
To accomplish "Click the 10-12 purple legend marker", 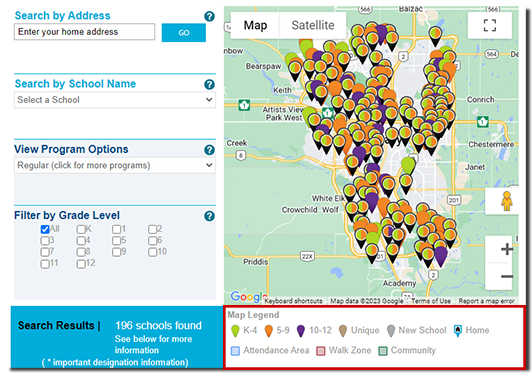I will point(301,331).
